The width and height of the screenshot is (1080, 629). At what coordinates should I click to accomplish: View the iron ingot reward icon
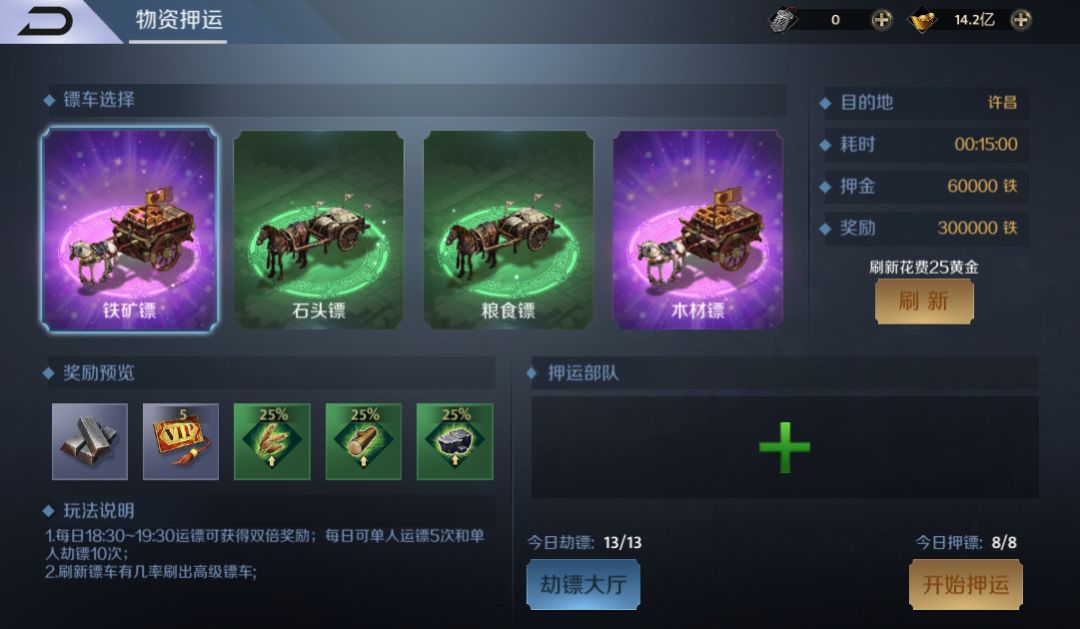click(90, 442)
